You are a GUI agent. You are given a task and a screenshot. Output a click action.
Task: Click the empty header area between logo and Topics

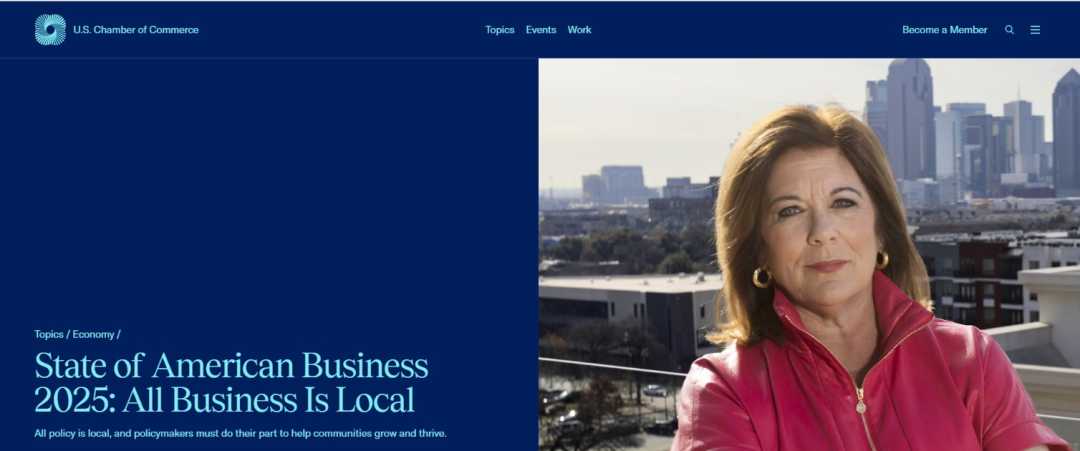[x=341, y=30]
